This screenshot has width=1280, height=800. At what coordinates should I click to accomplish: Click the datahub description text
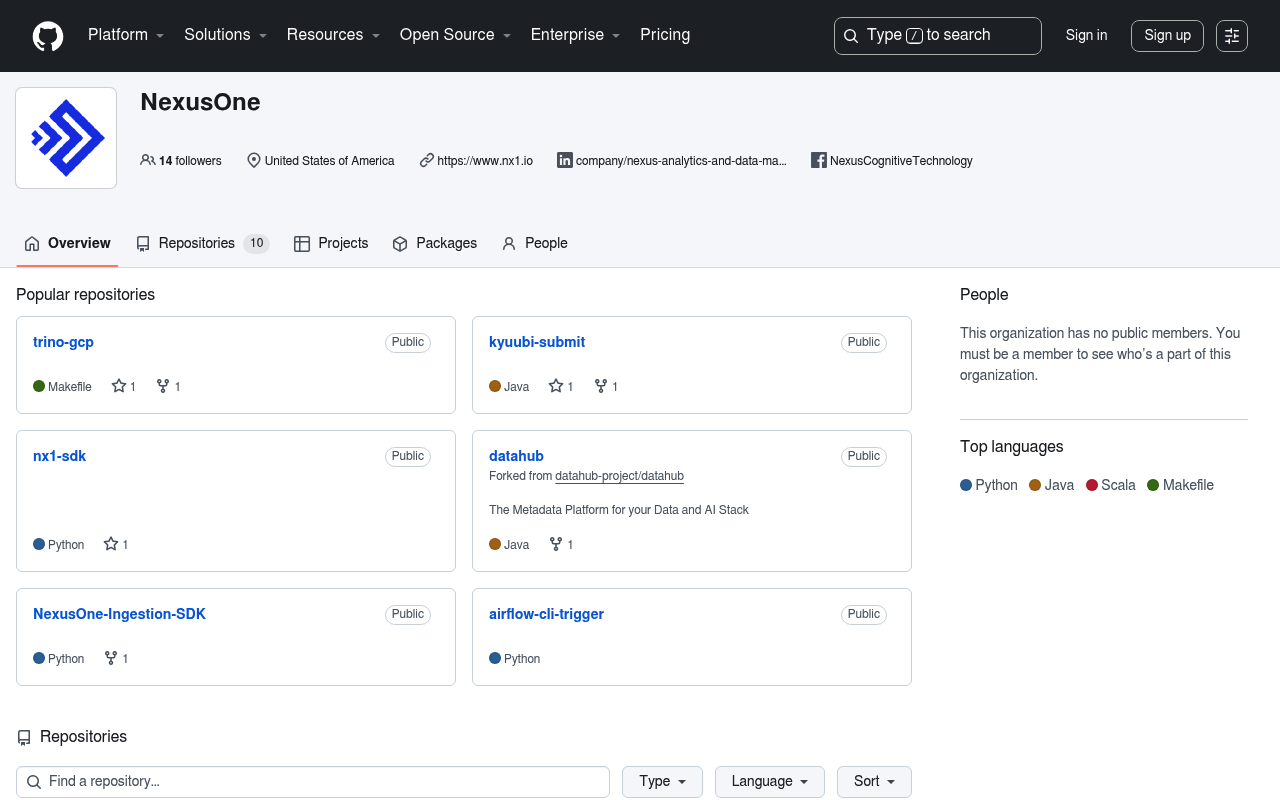619,510
